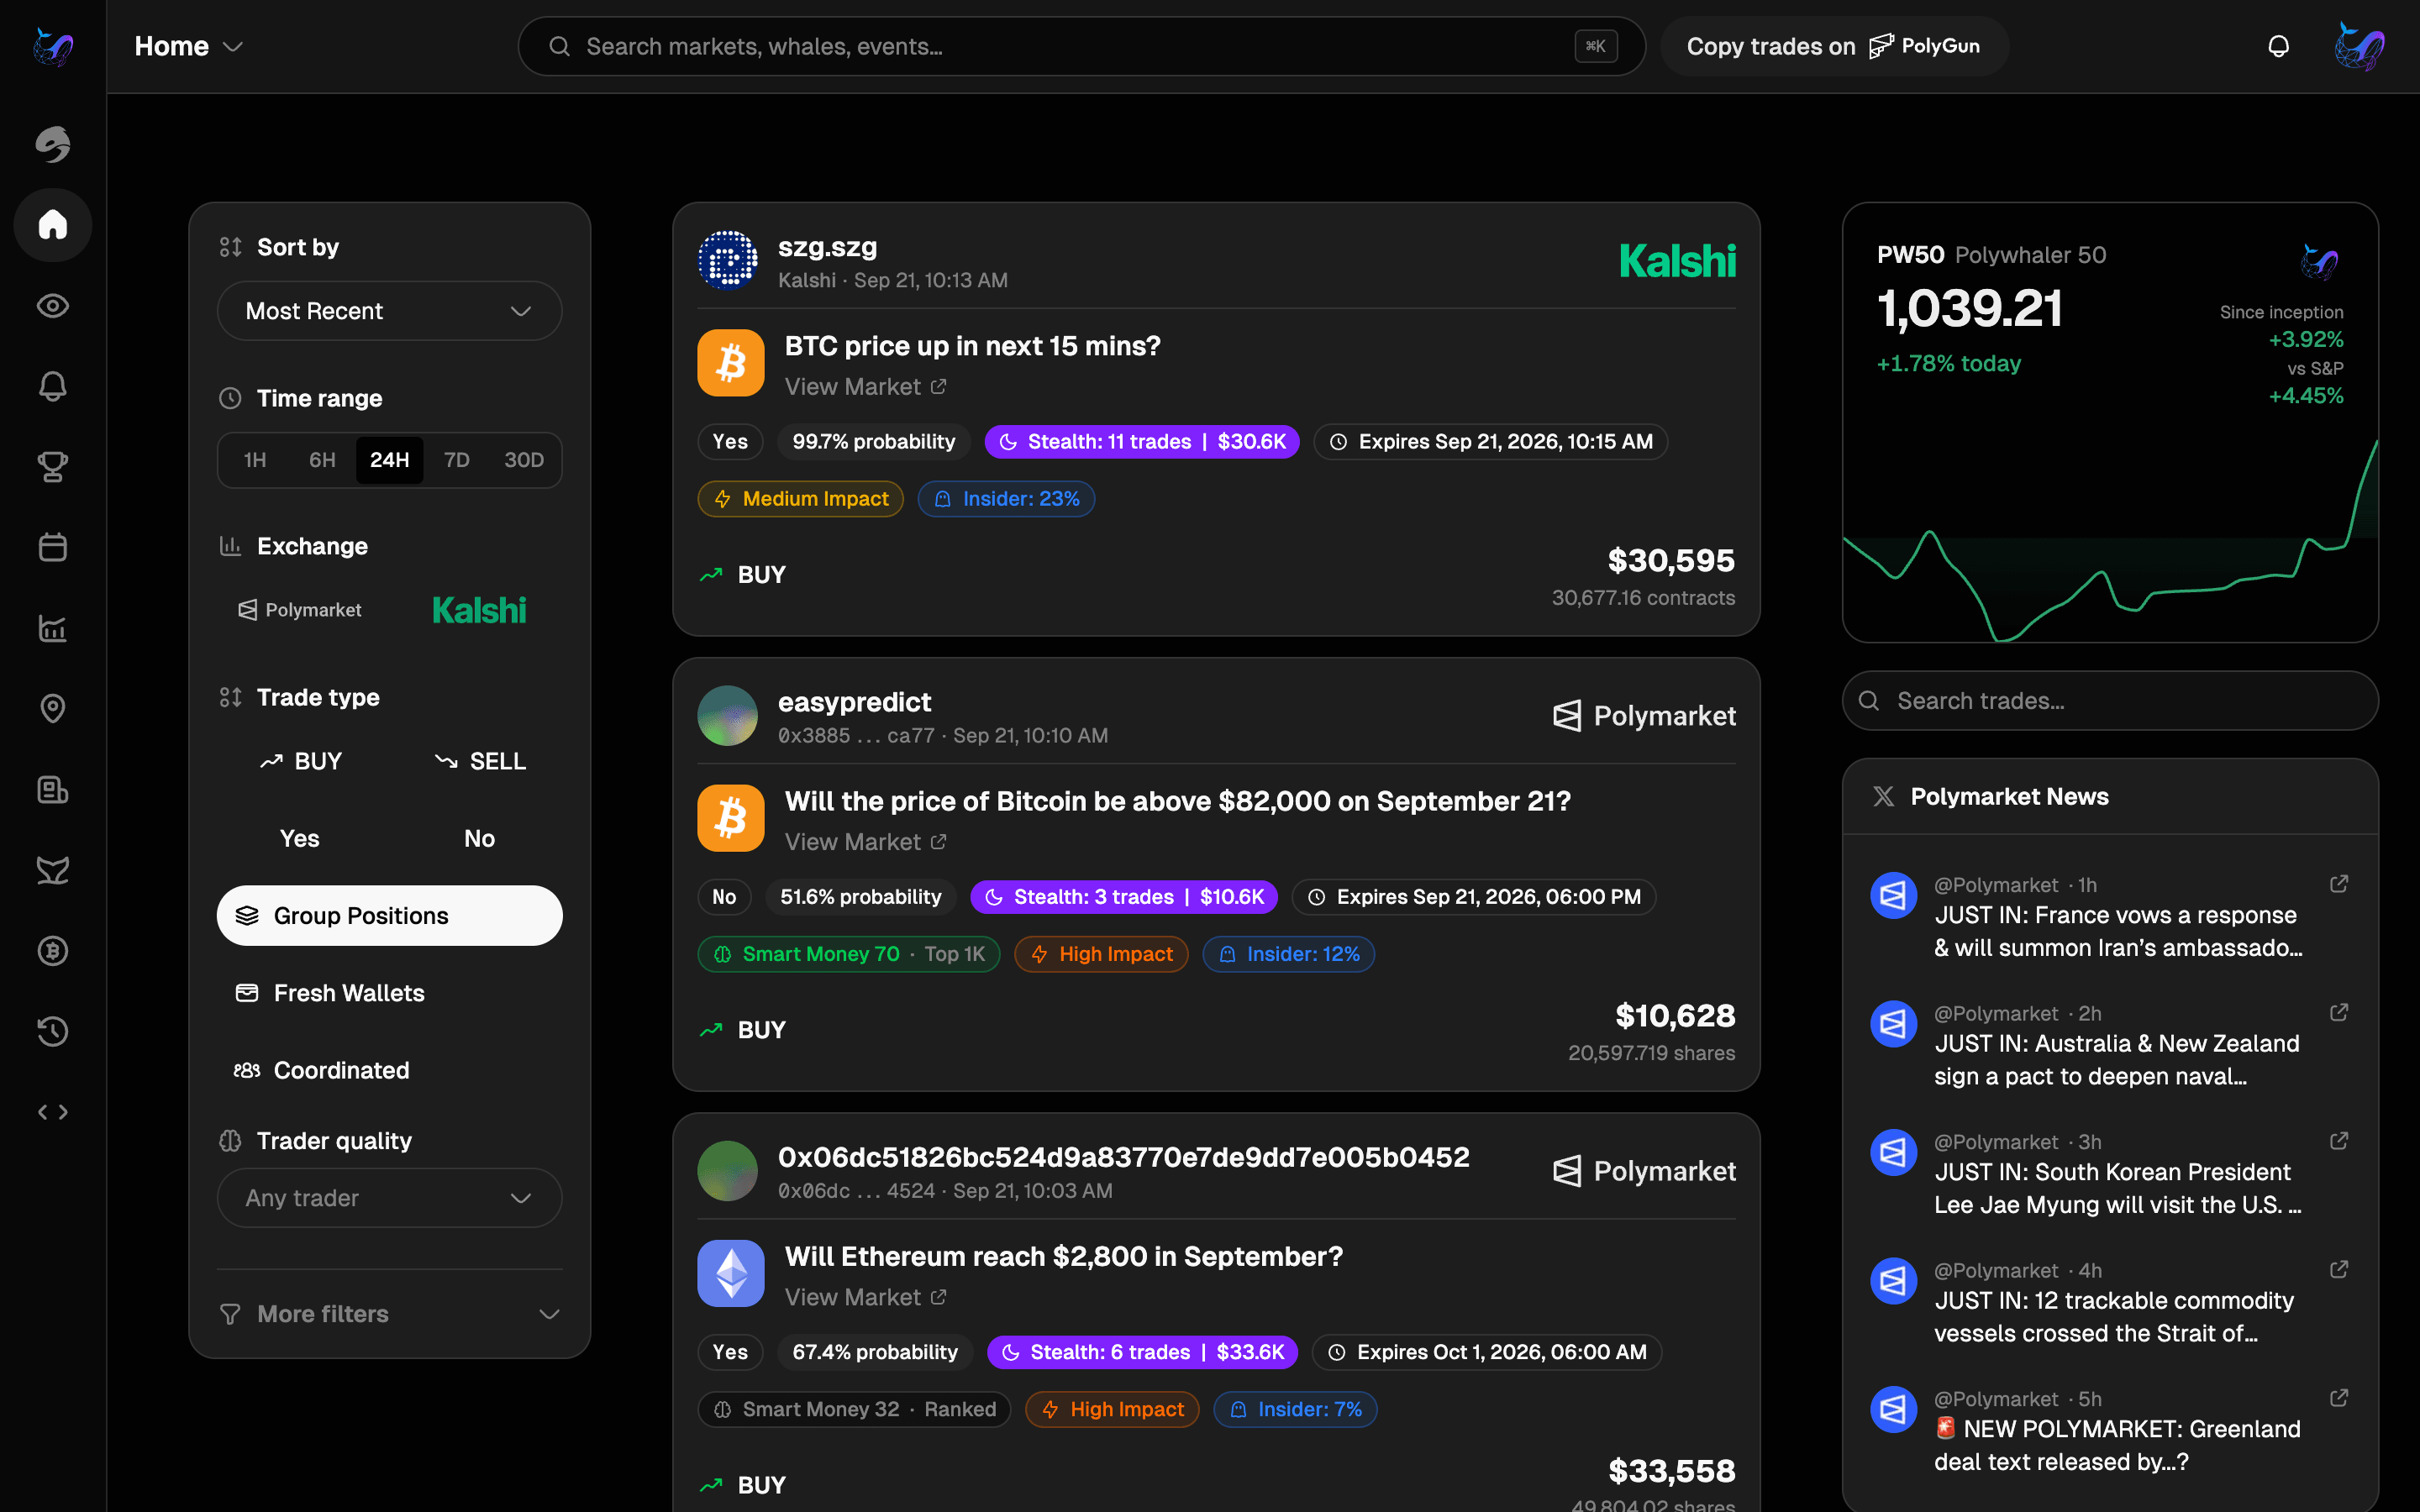Open the trophy leaderboard icon
Screen dimensions: 2420x1512
coord(53,467)
